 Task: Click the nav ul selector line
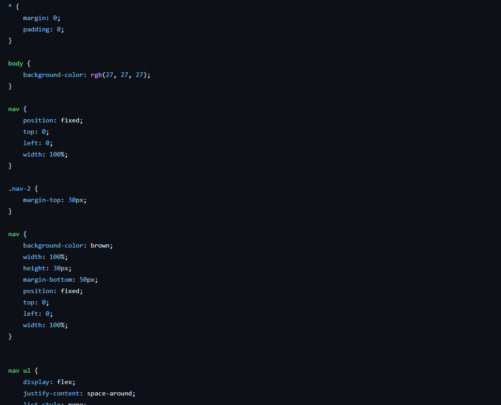pos(23,371)
